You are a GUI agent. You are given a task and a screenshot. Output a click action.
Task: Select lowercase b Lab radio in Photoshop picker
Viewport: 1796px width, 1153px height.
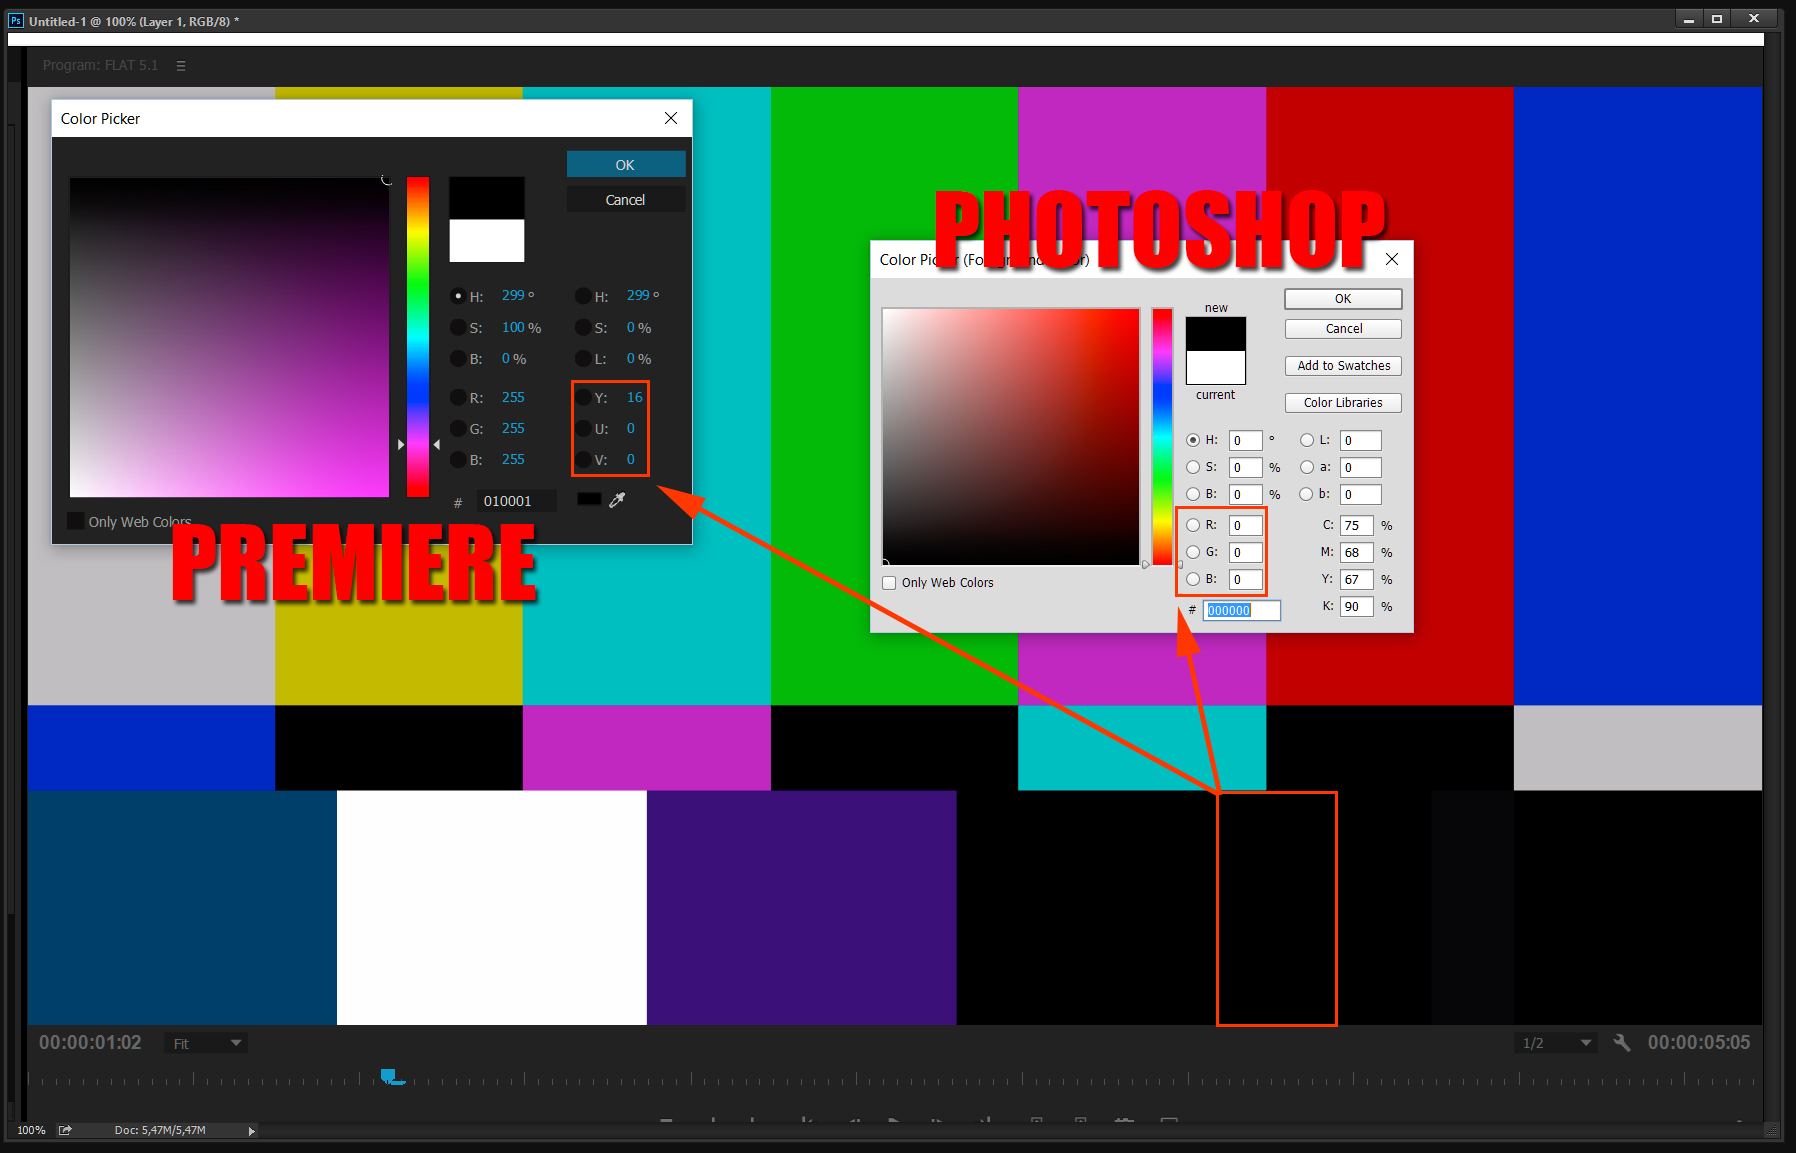[x=1307, y=494]
